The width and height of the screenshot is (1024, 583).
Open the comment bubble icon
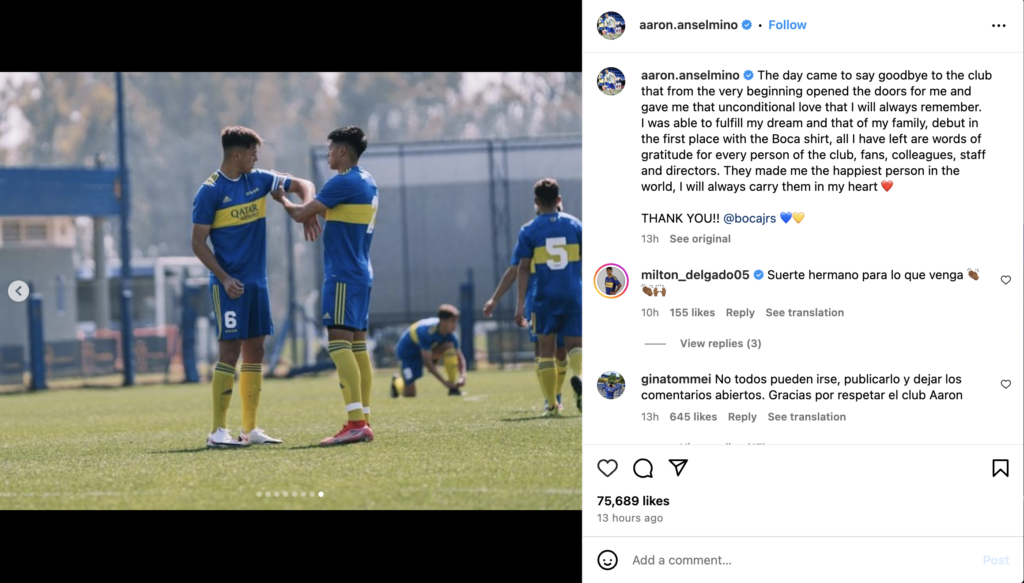tap(643, 467)
